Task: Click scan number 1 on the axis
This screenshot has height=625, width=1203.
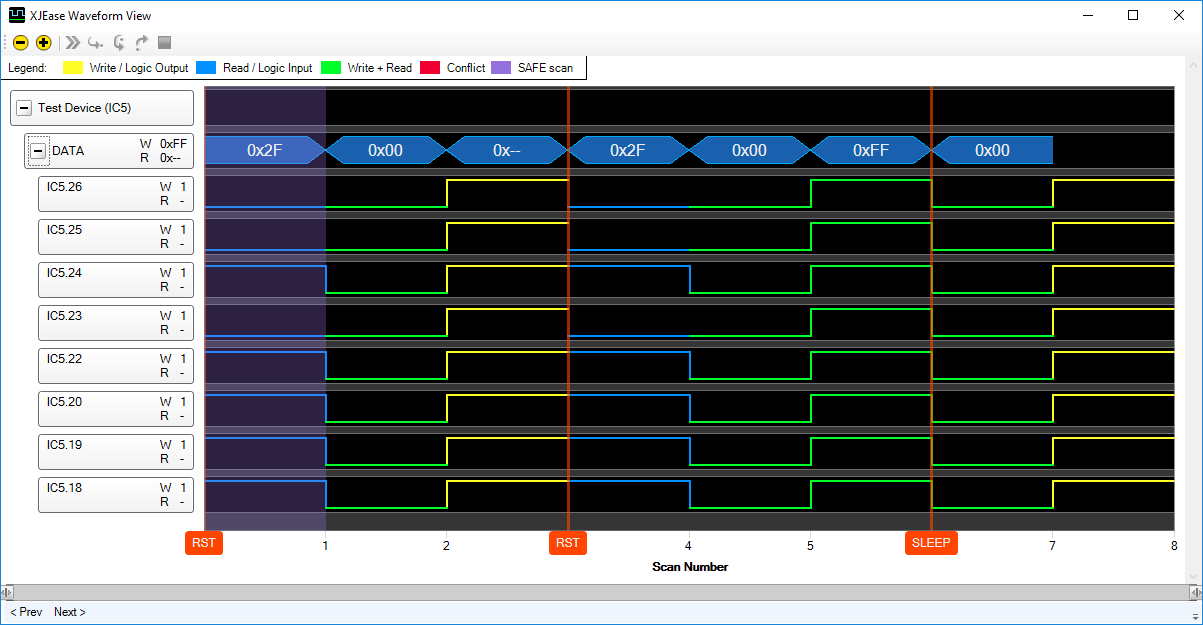Action: [x=325, y=546]
